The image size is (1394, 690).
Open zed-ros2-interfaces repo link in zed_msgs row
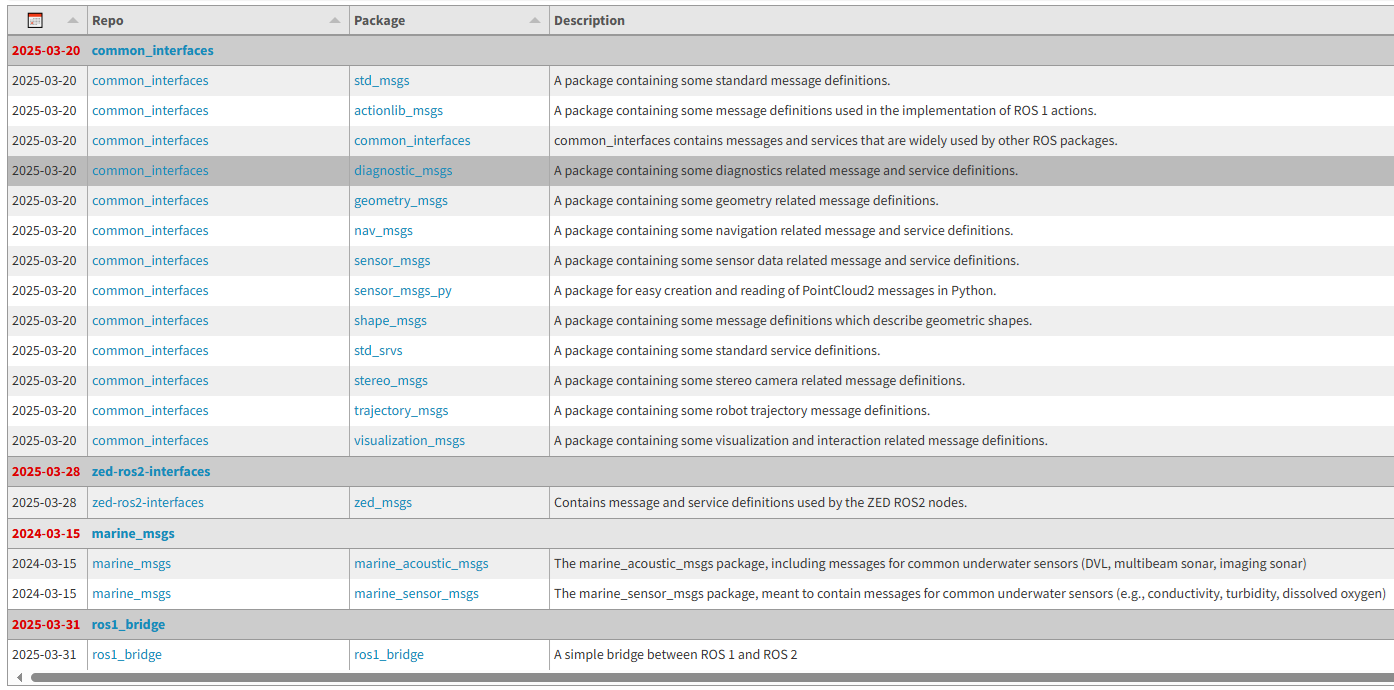click(x=148, y=502)
